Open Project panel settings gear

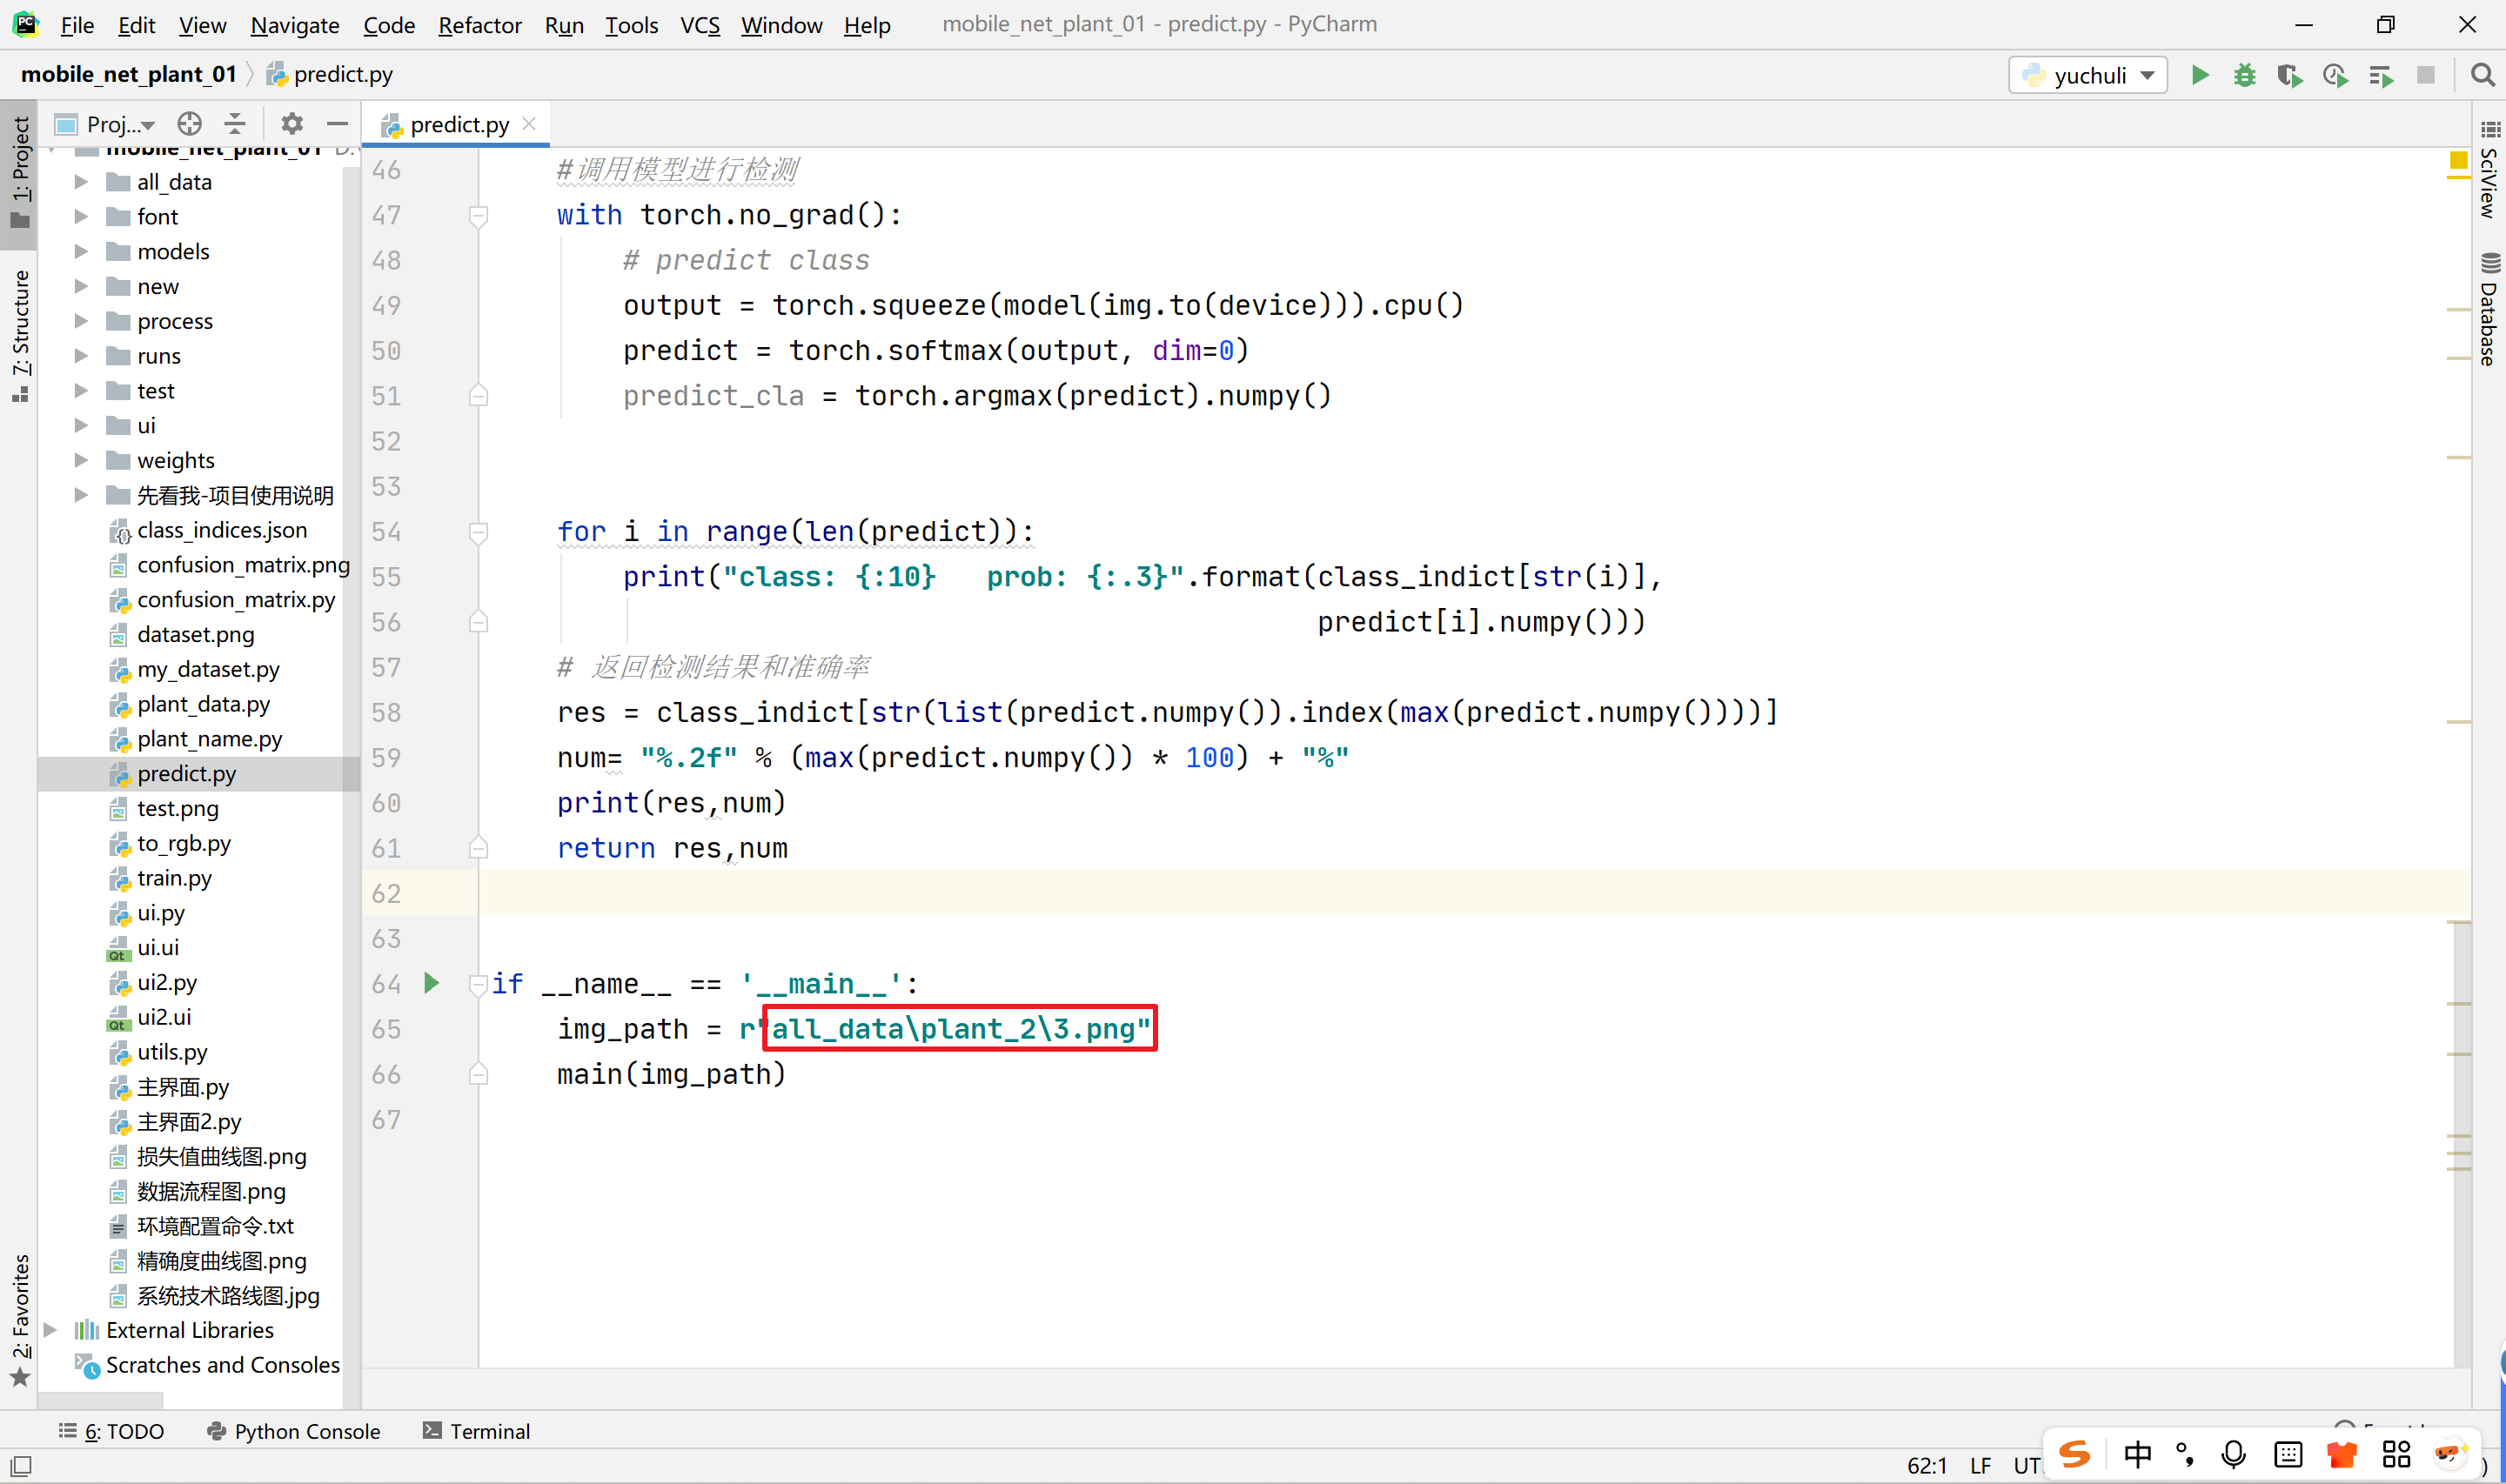coord(292,124)
